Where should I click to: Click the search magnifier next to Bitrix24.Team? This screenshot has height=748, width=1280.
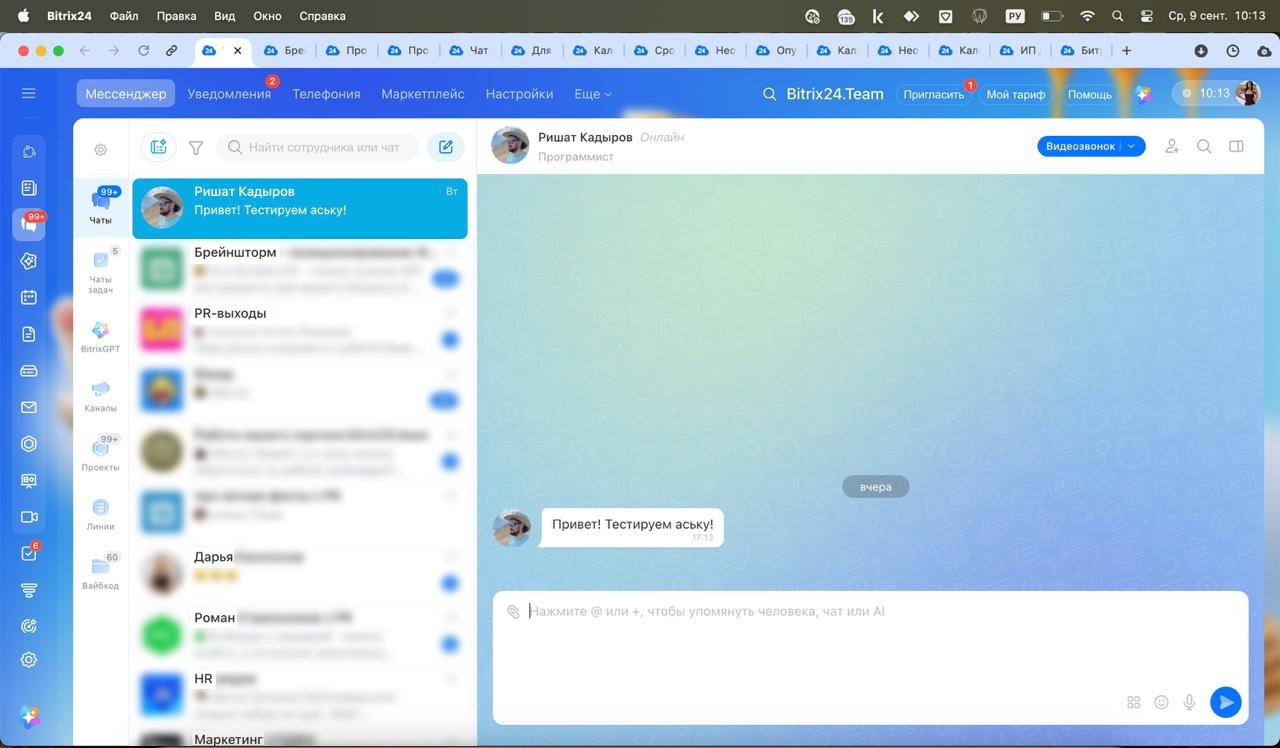(x=769, y=94)
